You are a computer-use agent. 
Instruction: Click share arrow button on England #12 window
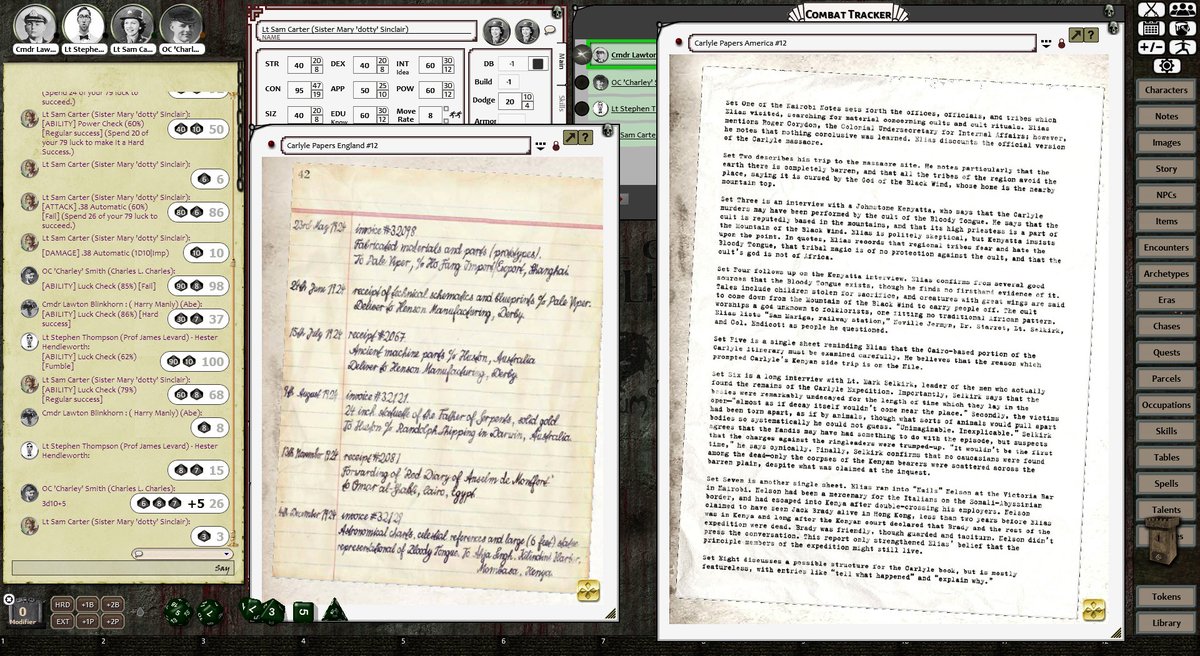tap(569, 139)
